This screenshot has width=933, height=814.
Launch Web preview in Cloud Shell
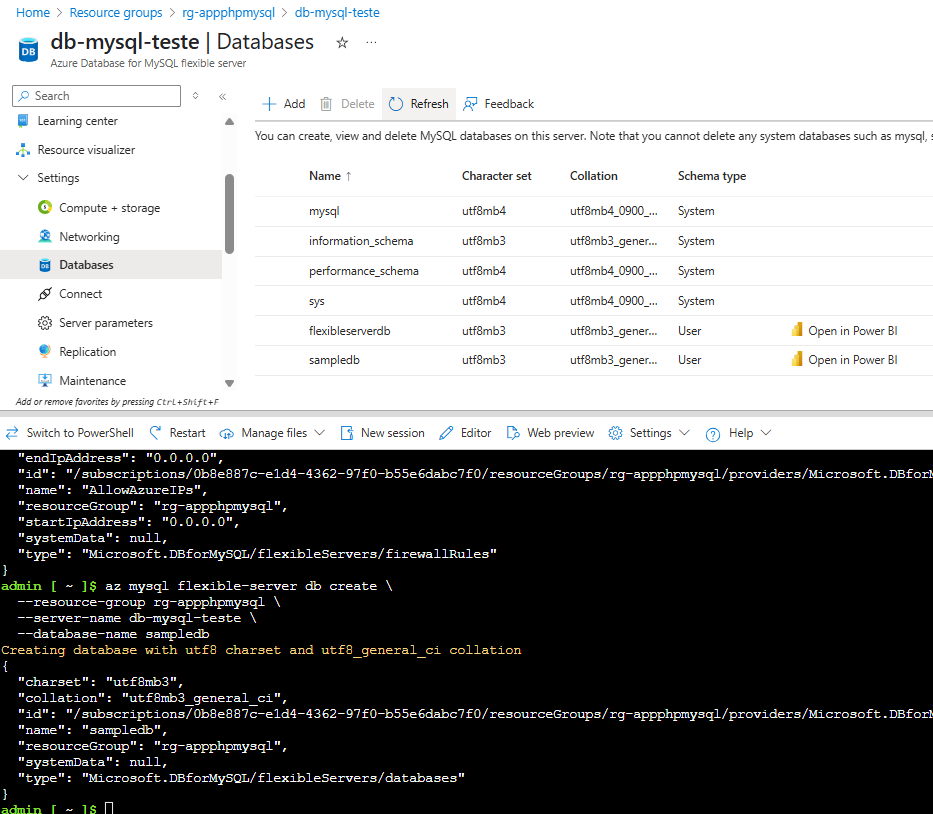click(x=550, y=433)
